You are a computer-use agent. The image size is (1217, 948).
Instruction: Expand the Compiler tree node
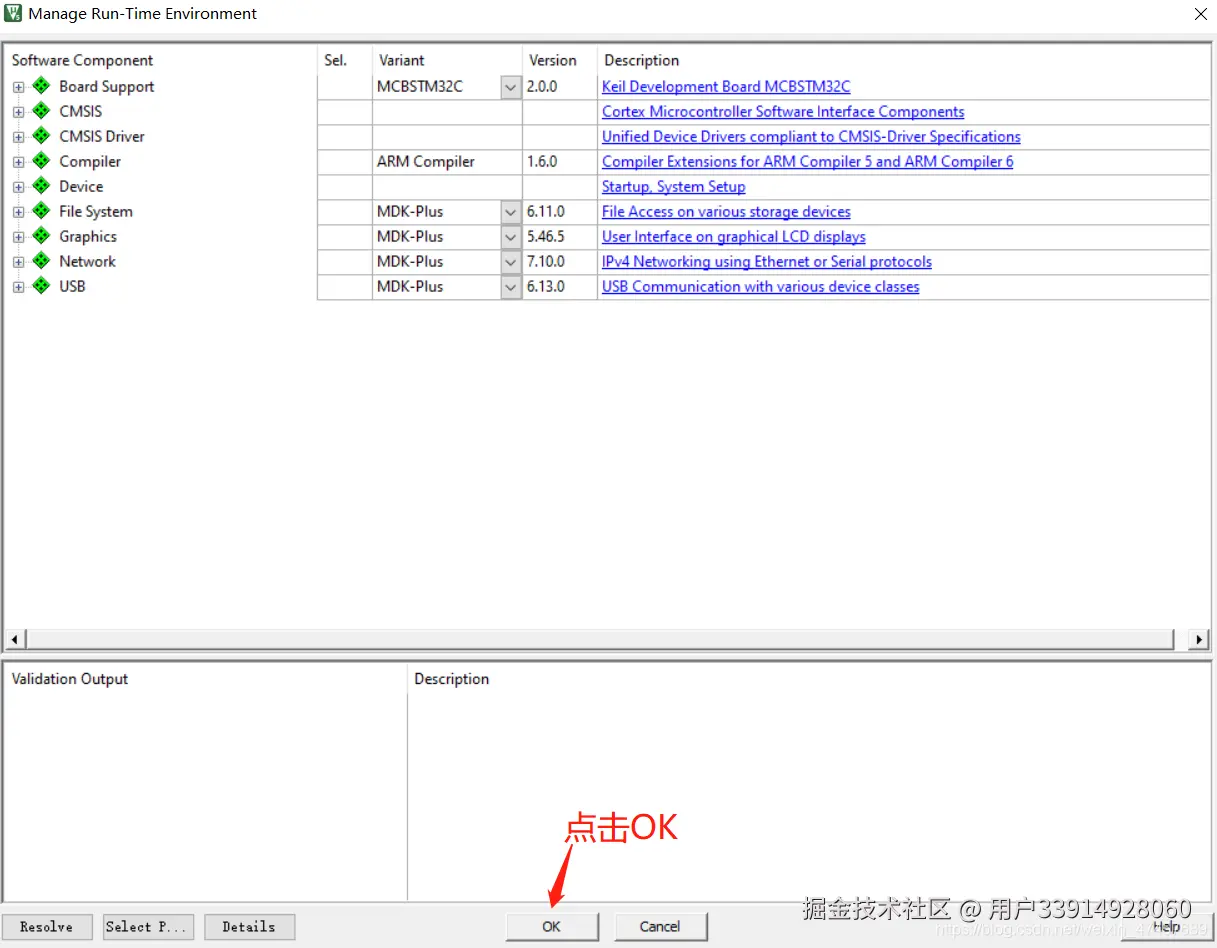[x=18, y=162]
